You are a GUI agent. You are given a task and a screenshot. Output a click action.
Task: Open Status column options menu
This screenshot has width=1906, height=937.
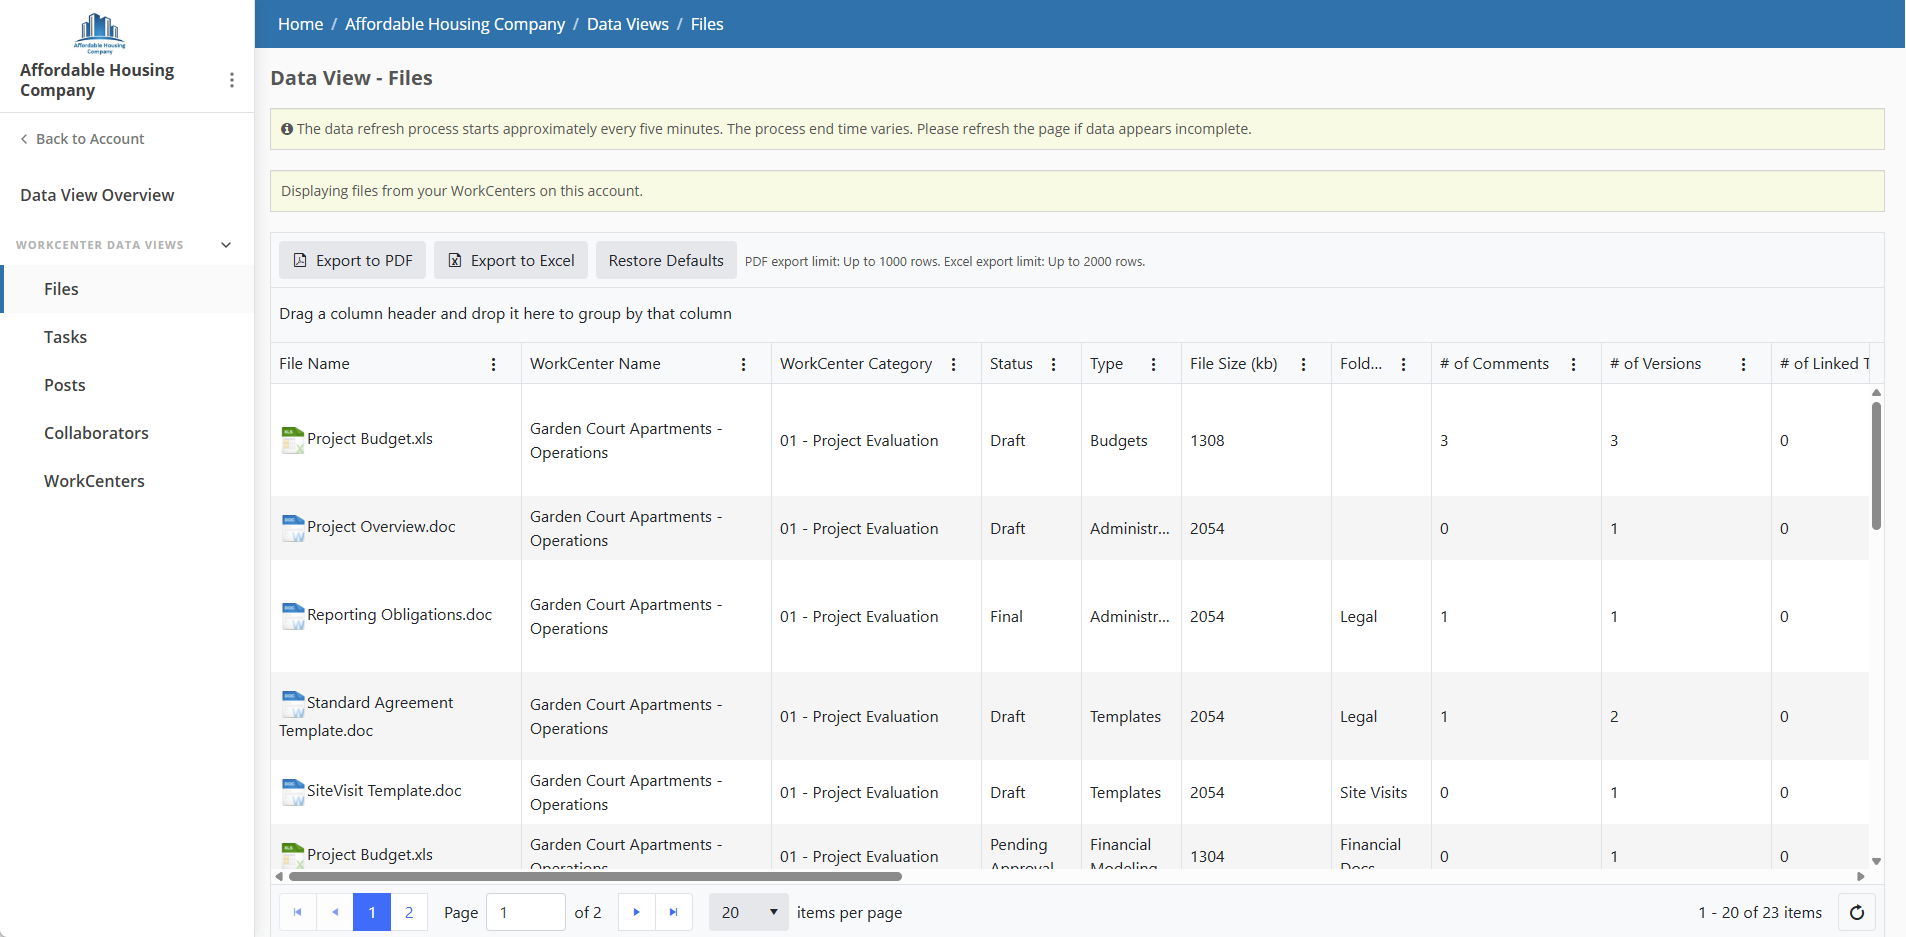point(1054,364)
